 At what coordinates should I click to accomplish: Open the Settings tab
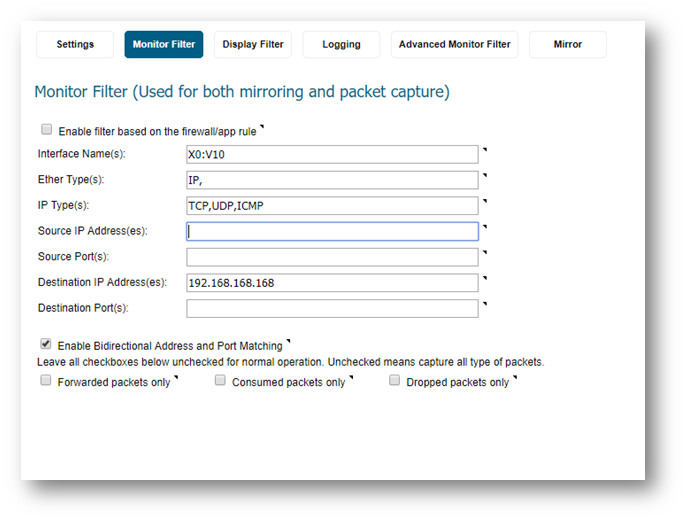(75, 44)
